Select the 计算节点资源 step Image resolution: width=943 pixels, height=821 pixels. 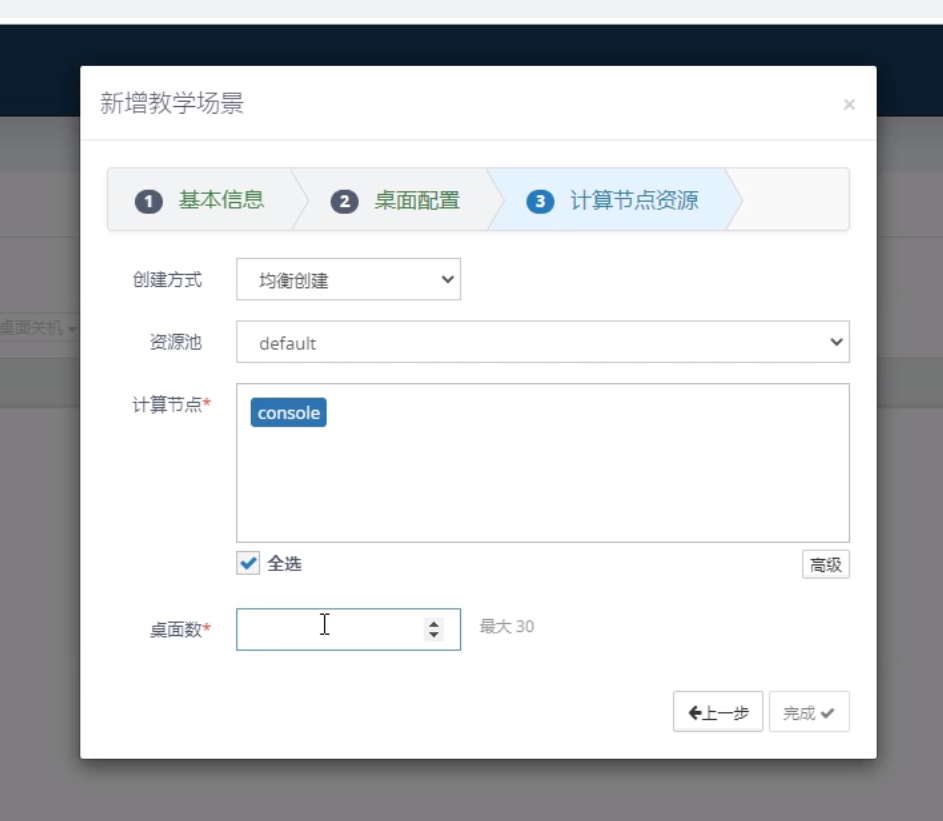[633, 200]
